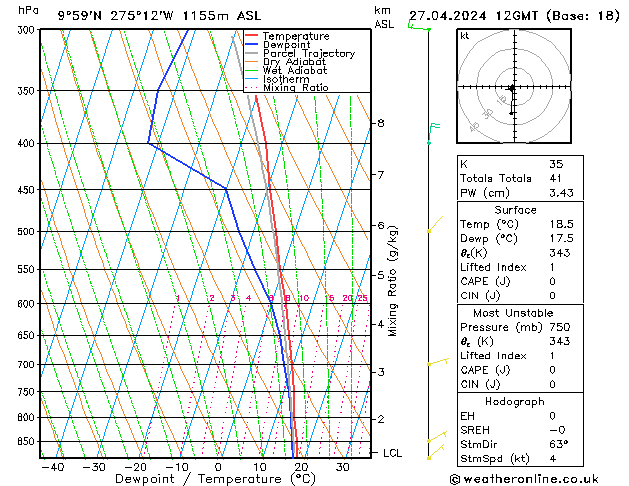Click the 'StmSpd (kt)' label

(x=495, y=459)
